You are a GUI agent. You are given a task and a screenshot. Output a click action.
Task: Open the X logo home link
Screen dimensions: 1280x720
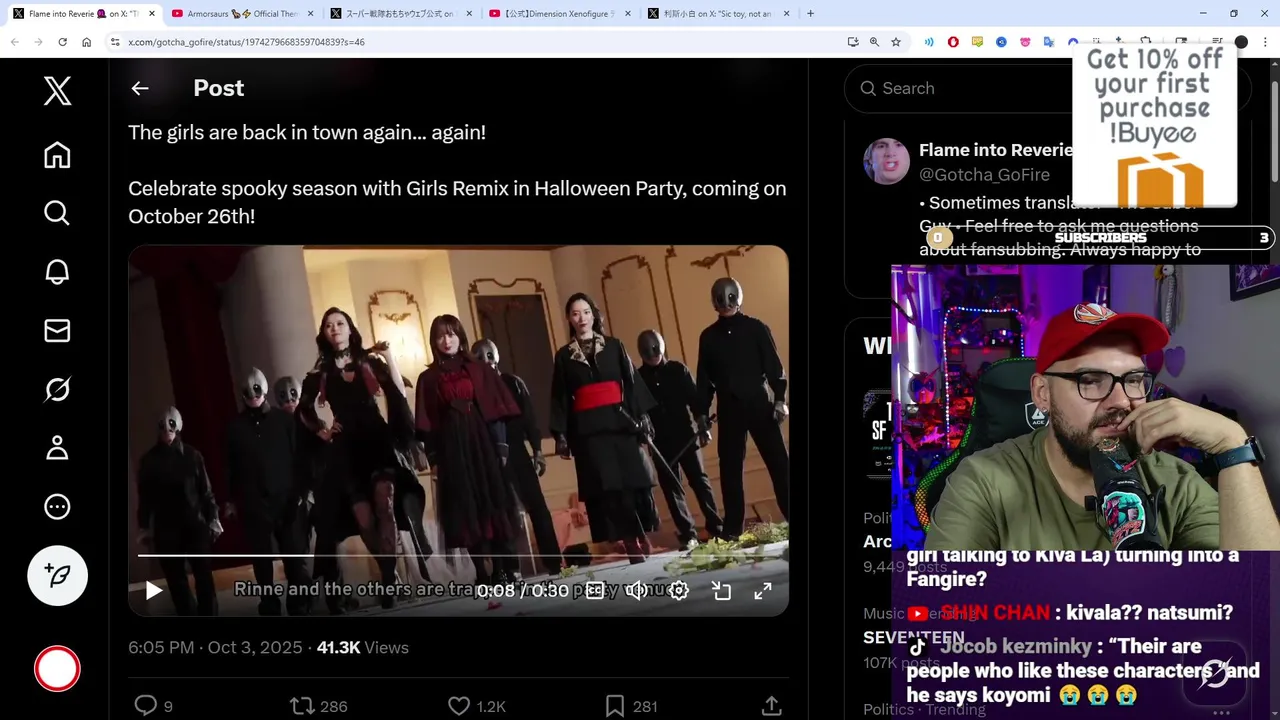(57, 91)
